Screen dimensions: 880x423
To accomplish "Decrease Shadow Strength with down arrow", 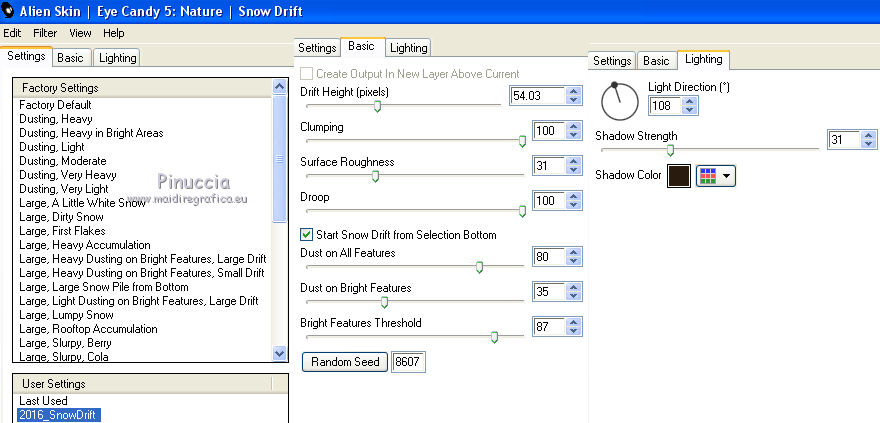I will tap(868, 144).
